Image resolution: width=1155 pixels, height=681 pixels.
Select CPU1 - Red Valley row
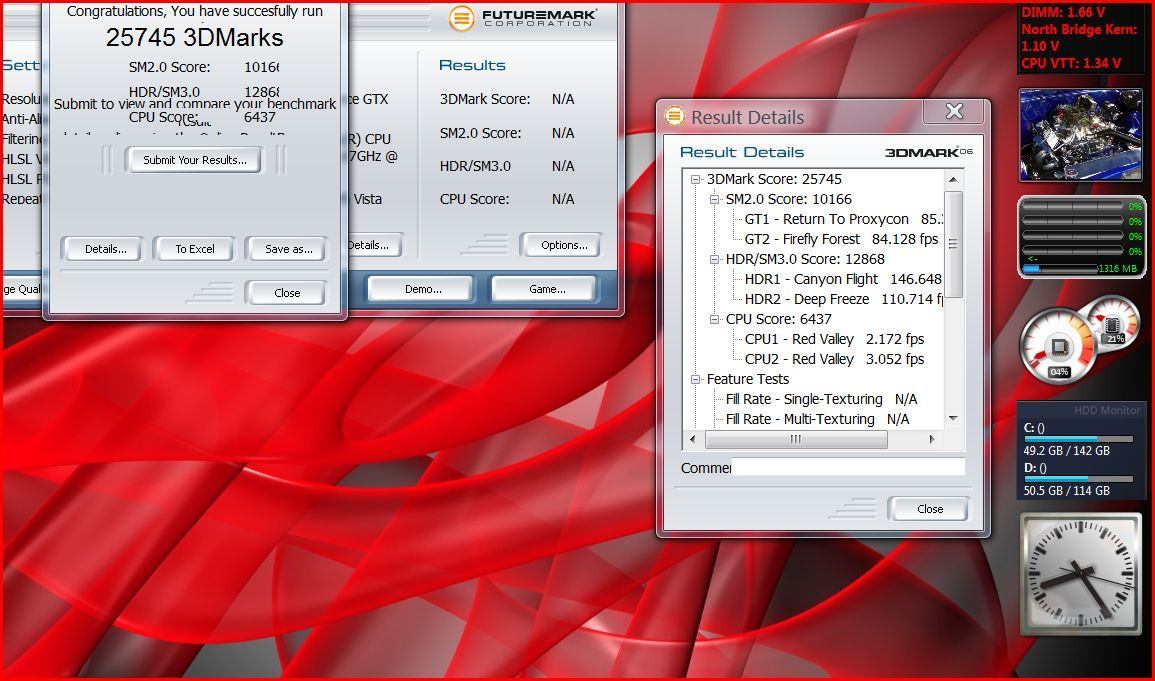[834, 339]
